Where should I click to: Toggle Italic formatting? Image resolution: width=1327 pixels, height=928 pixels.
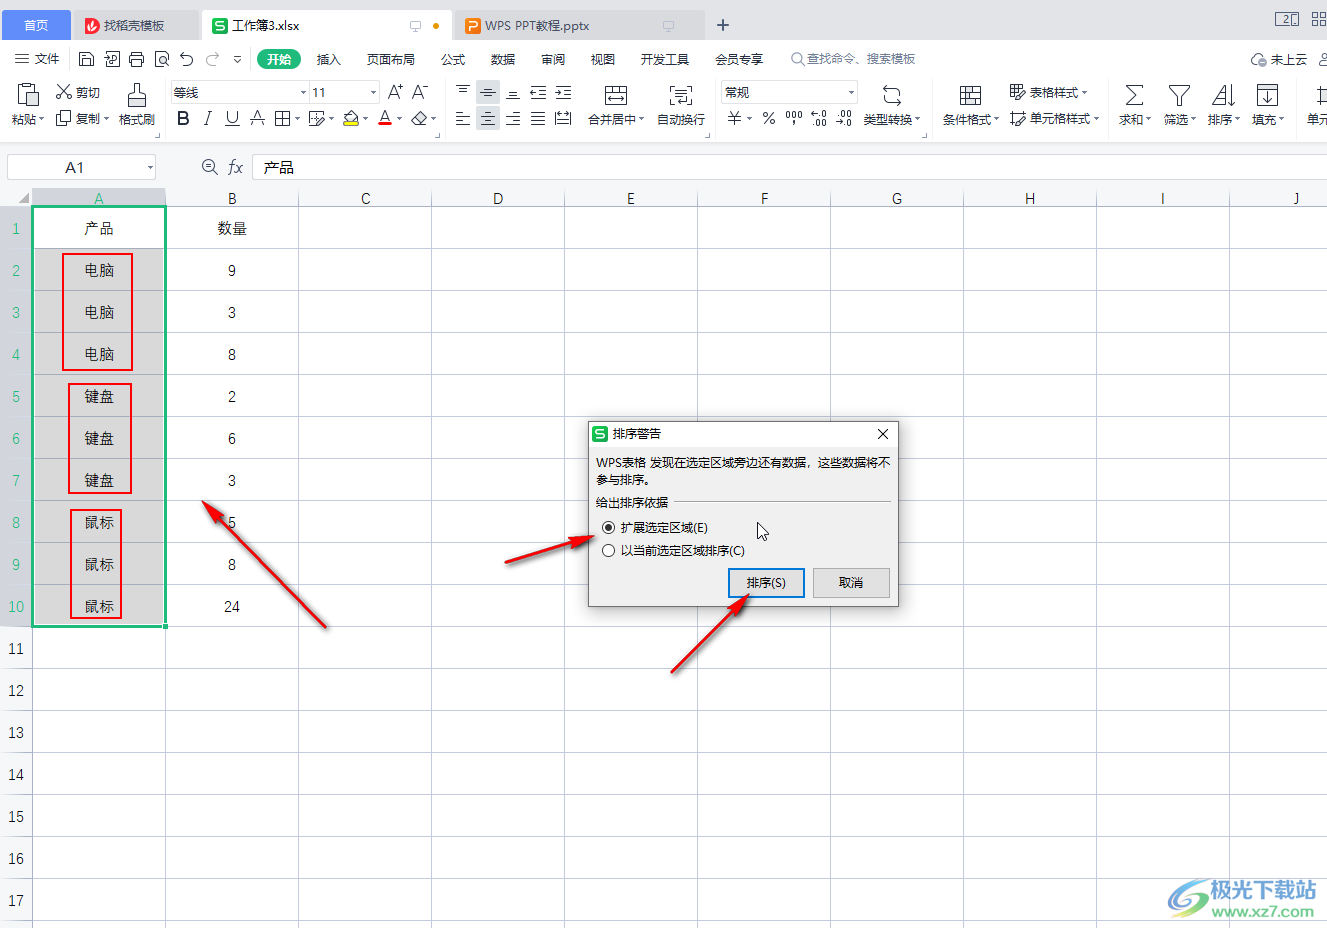(x=208, y=118)
